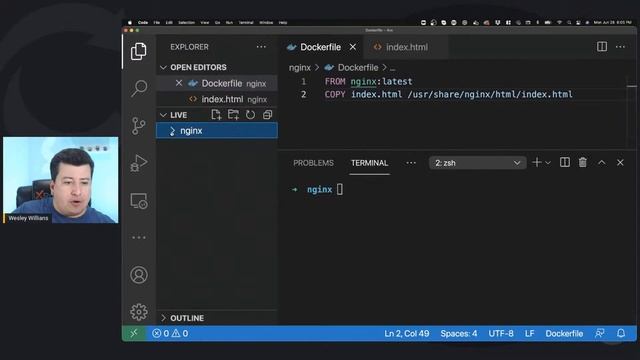Image resolution: width=640 pixels, height=360 pixels.
Task: Change language mode Dockerfile in status bar
Action: point(564,333)
